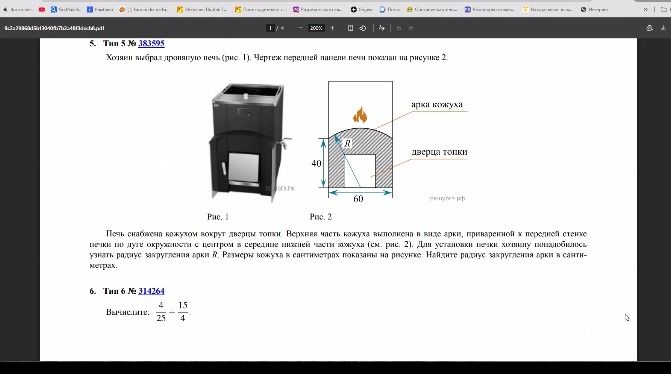Screen dimensions: 671x374
Task: Open the YouTube bookmark with red icon
Action: coord(42,9)
